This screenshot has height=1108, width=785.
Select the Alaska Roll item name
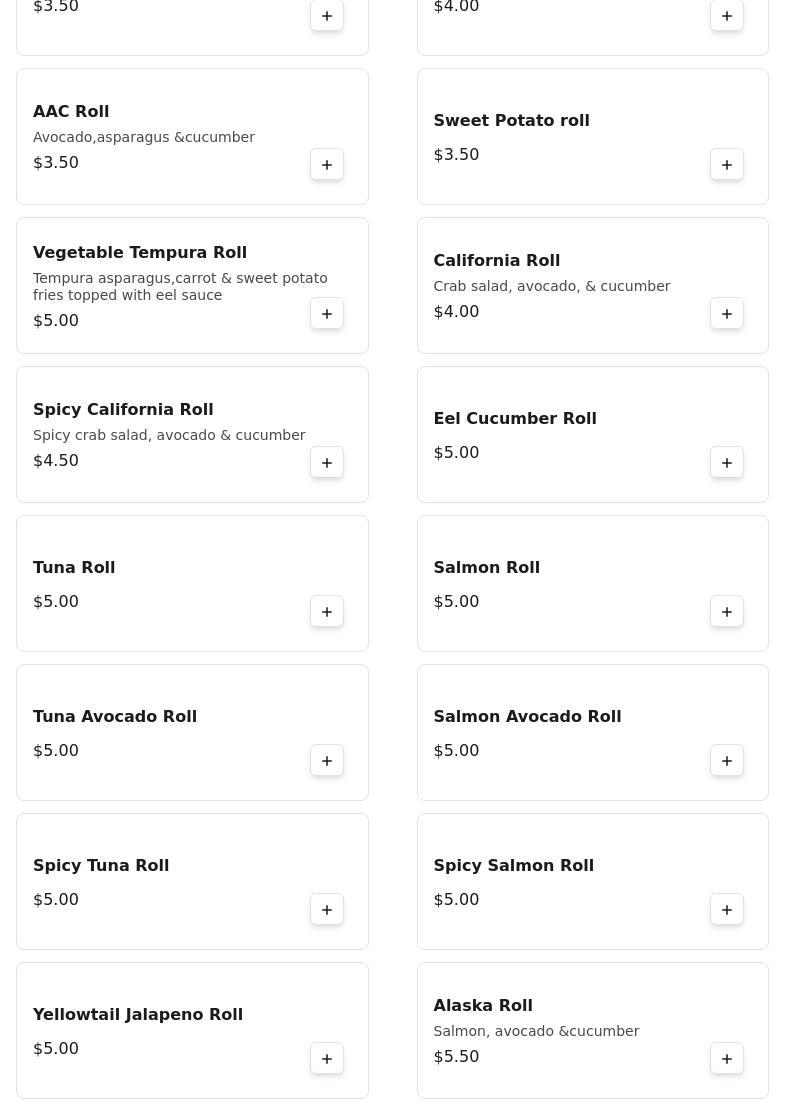coord(483,1006)
